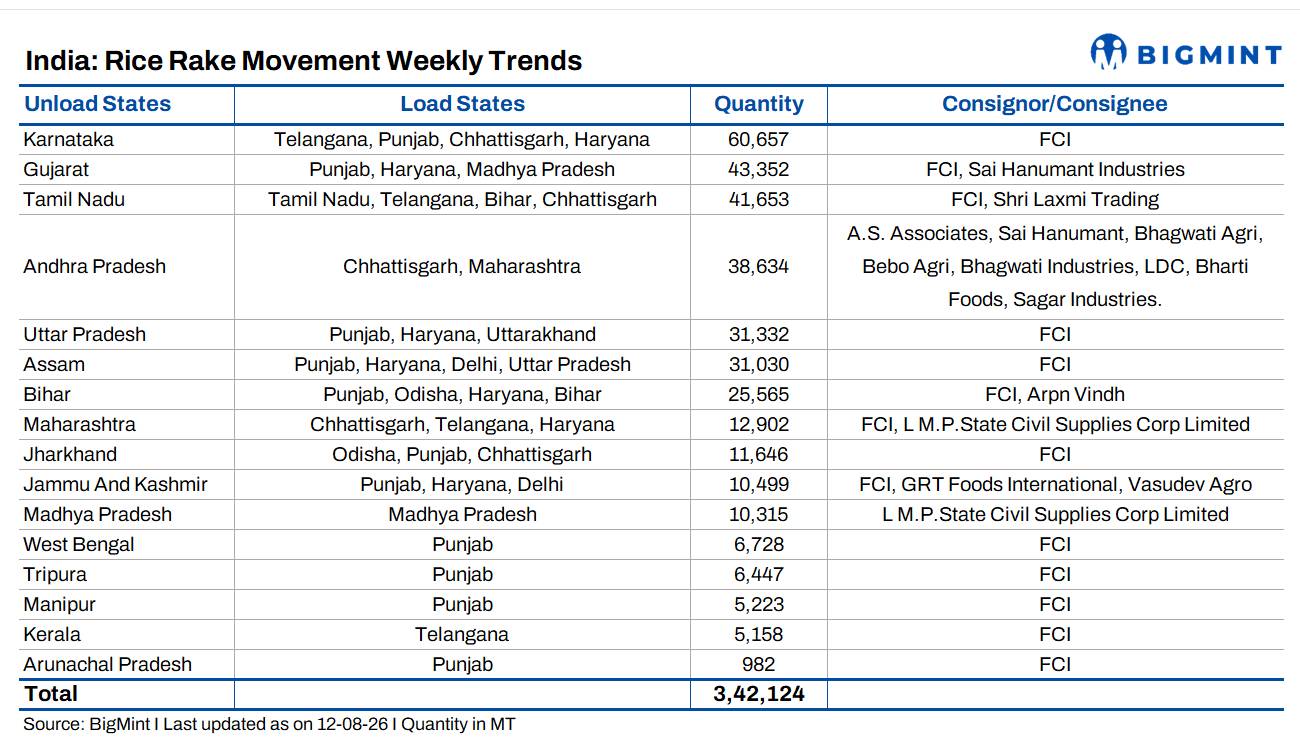
Task: Select 'Uttar Pradesh' in the Unload States column
Action: (85, 334)
